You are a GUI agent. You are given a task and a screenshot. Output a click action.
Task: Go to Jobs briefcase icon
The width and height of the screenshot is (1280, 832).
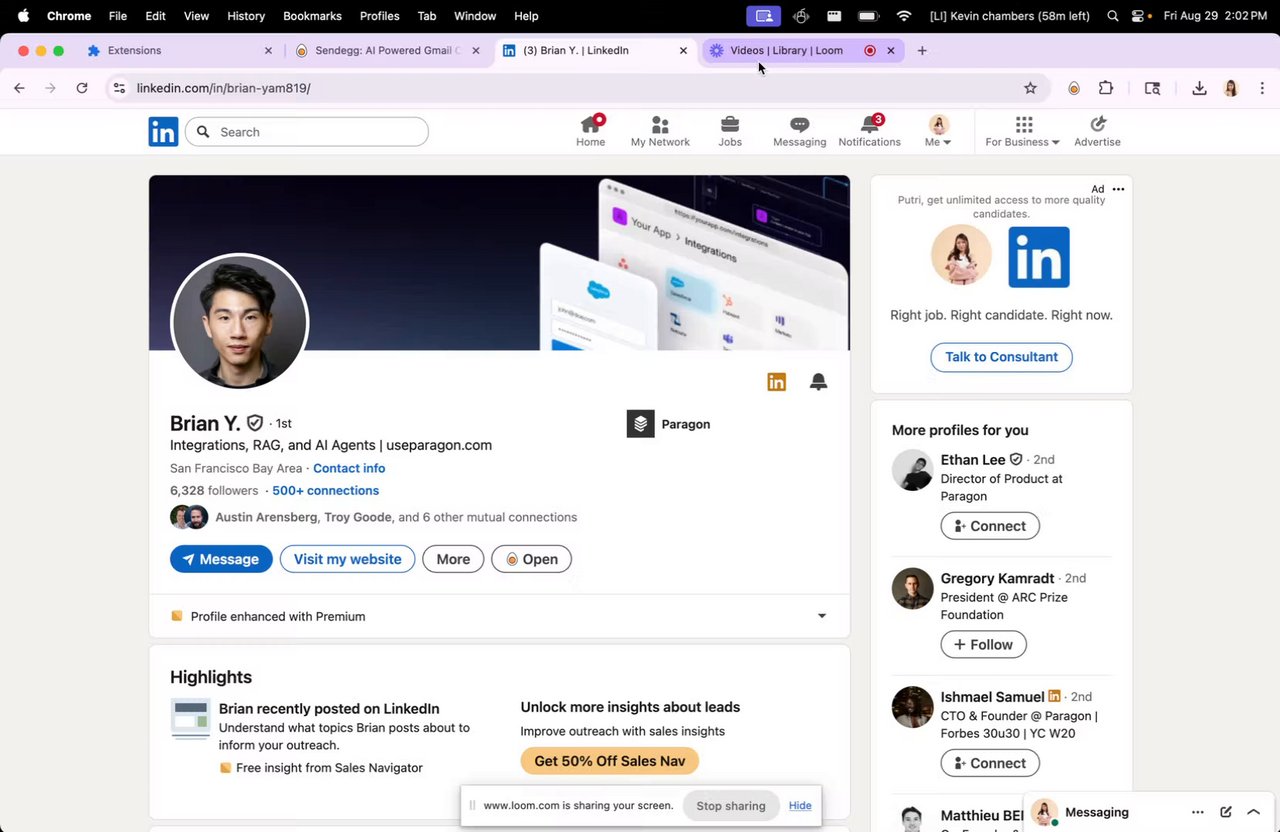coord(730,131)
